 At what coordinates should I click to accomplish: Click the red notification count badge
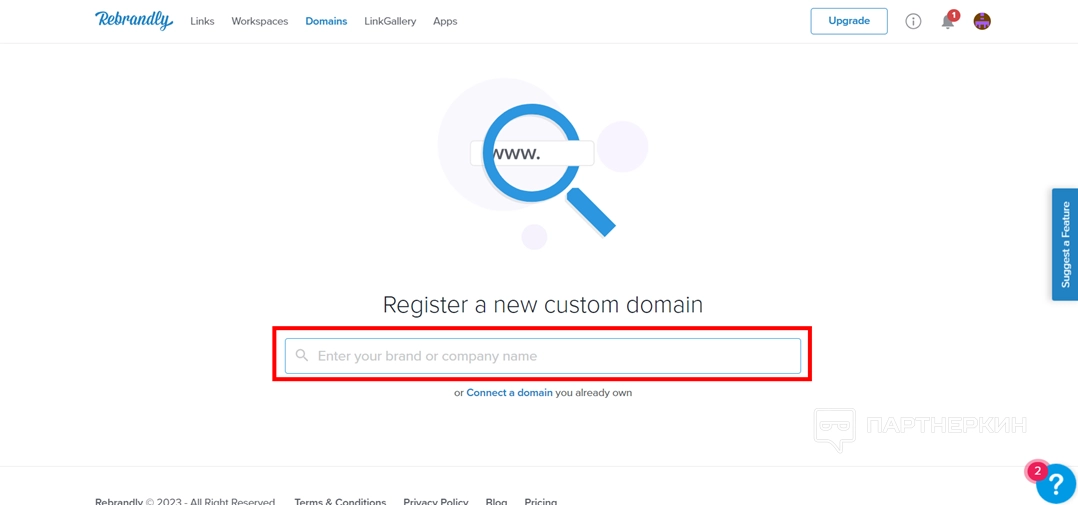[x=954, y=15]
